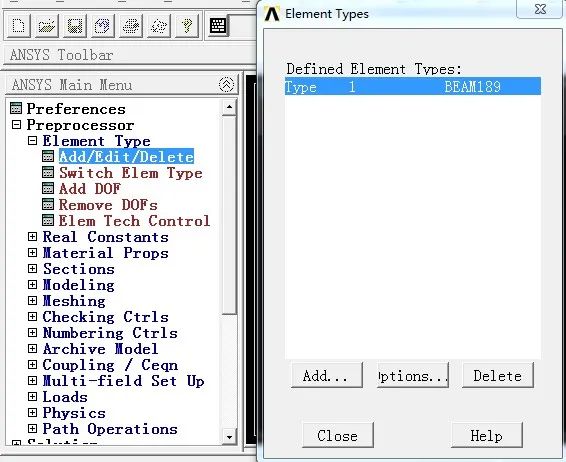Click Main Menu scrollbar up arrow
Screen dimensions: 566x462
point(229,107)
